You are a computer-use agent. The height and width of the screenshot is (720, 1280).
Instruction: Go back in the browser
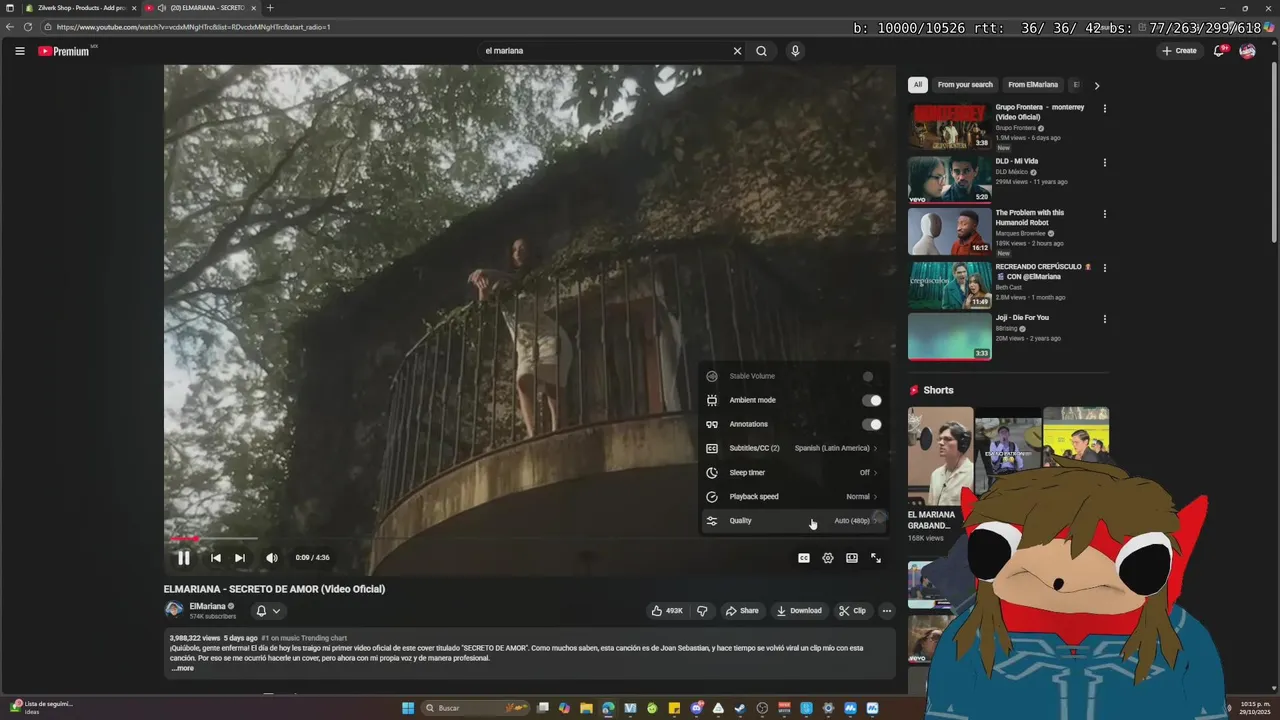point(10,27)
